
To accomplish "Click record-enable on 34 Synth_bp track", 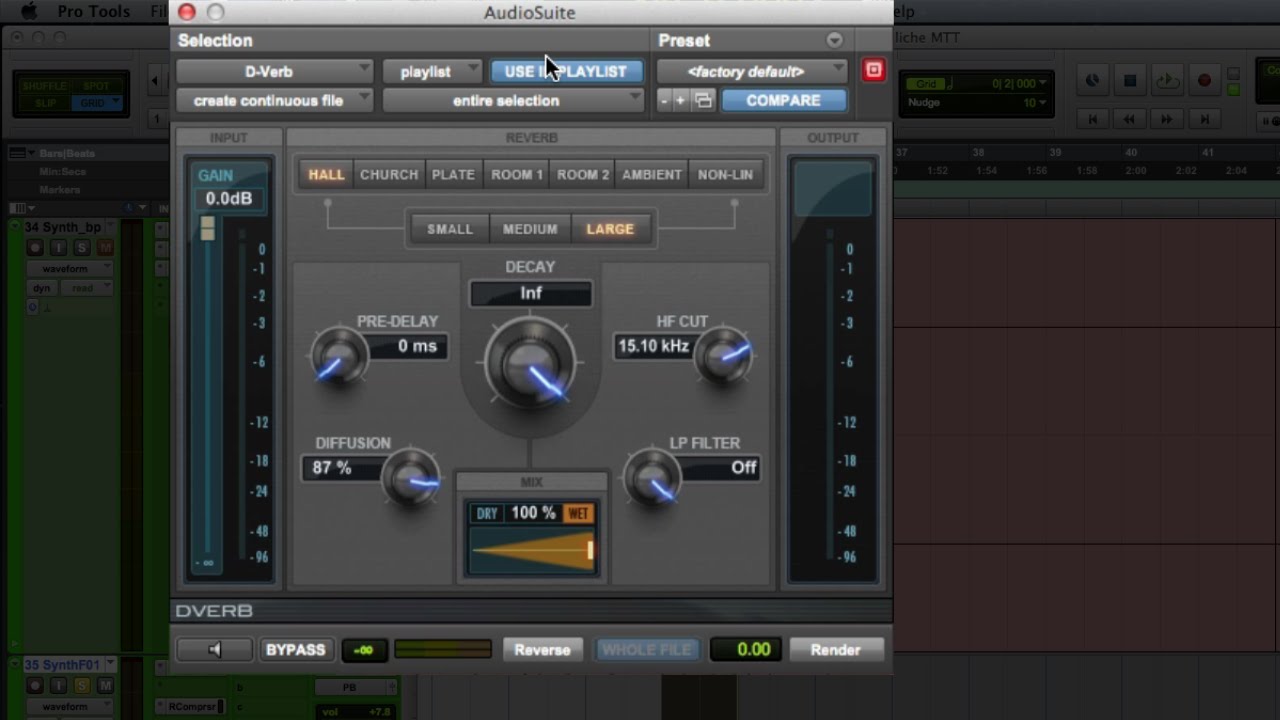I will 35,248.
